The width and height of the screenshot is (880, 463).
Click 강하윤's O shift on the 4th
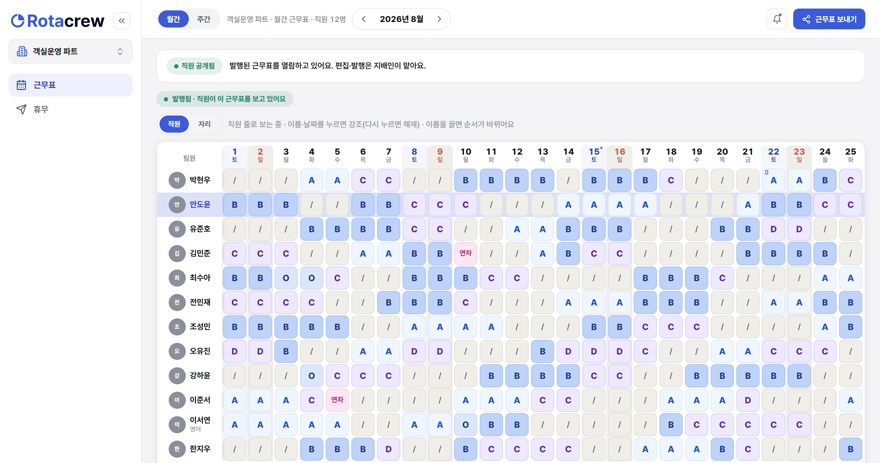(311, 375)
